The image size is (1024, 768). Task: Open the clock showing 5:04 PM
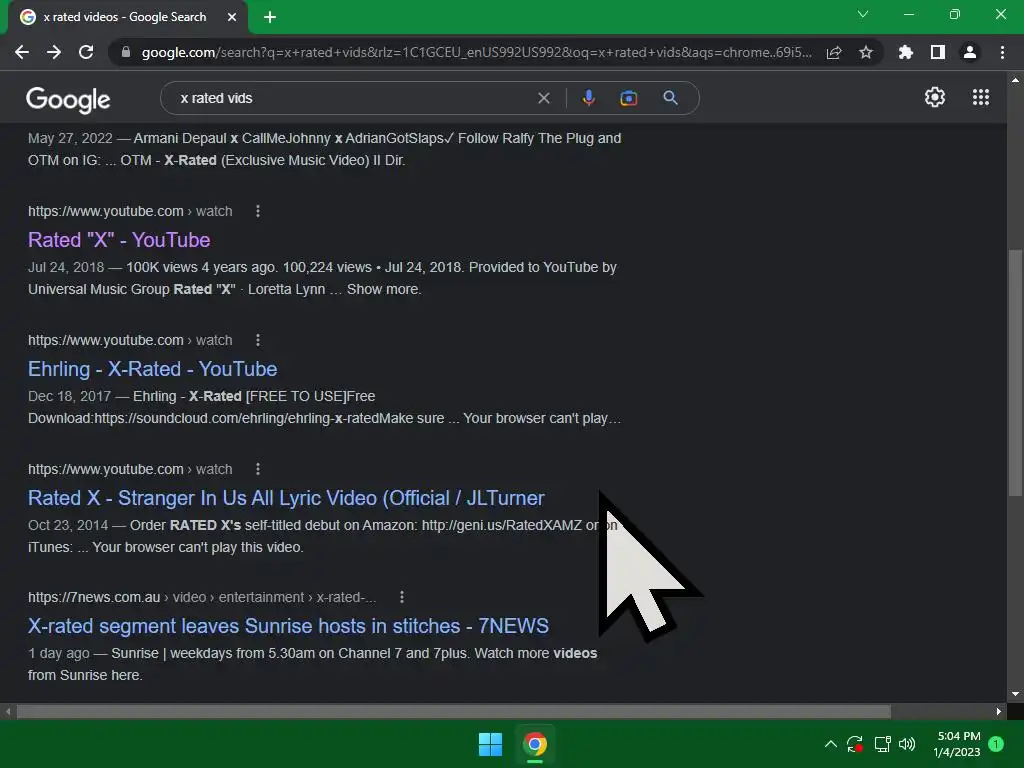[957, 744]
